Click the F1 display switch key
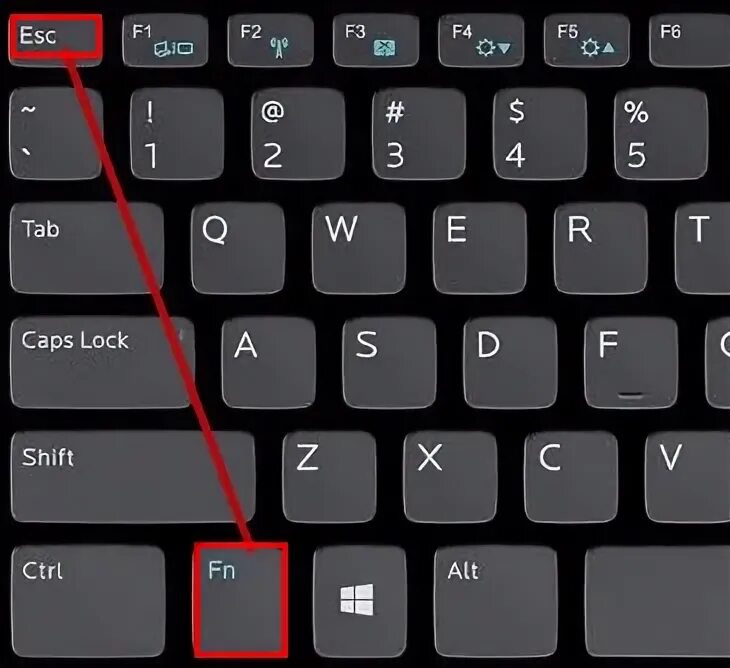The image size is (730, 668). (165, 40)
